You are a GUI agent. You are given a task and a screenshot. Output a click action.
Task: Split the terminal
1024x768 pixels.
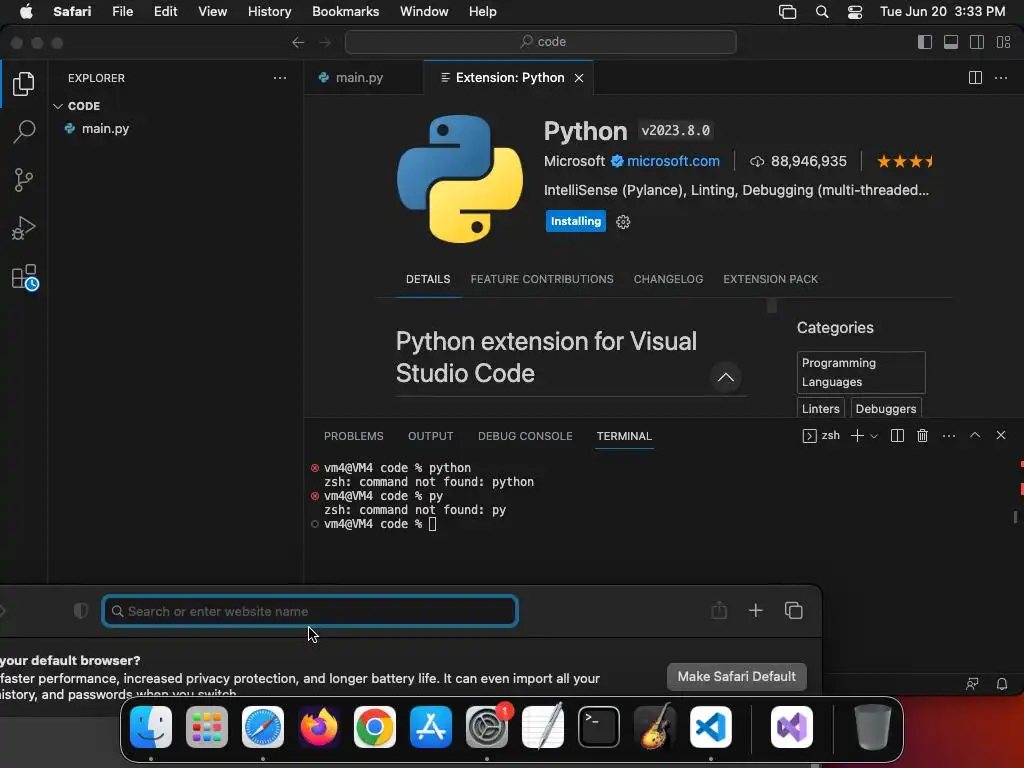click(x=897, y=436)
